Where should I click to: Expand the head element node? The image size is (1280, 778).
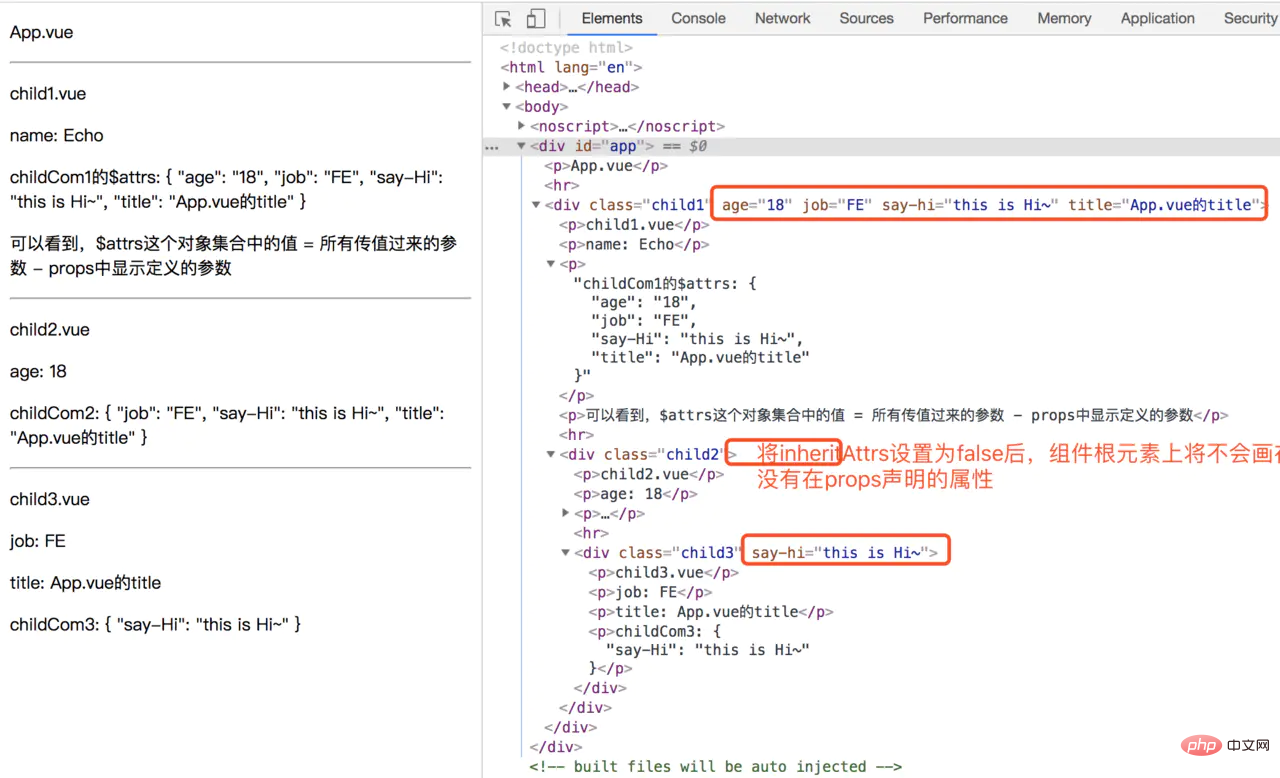507,87
